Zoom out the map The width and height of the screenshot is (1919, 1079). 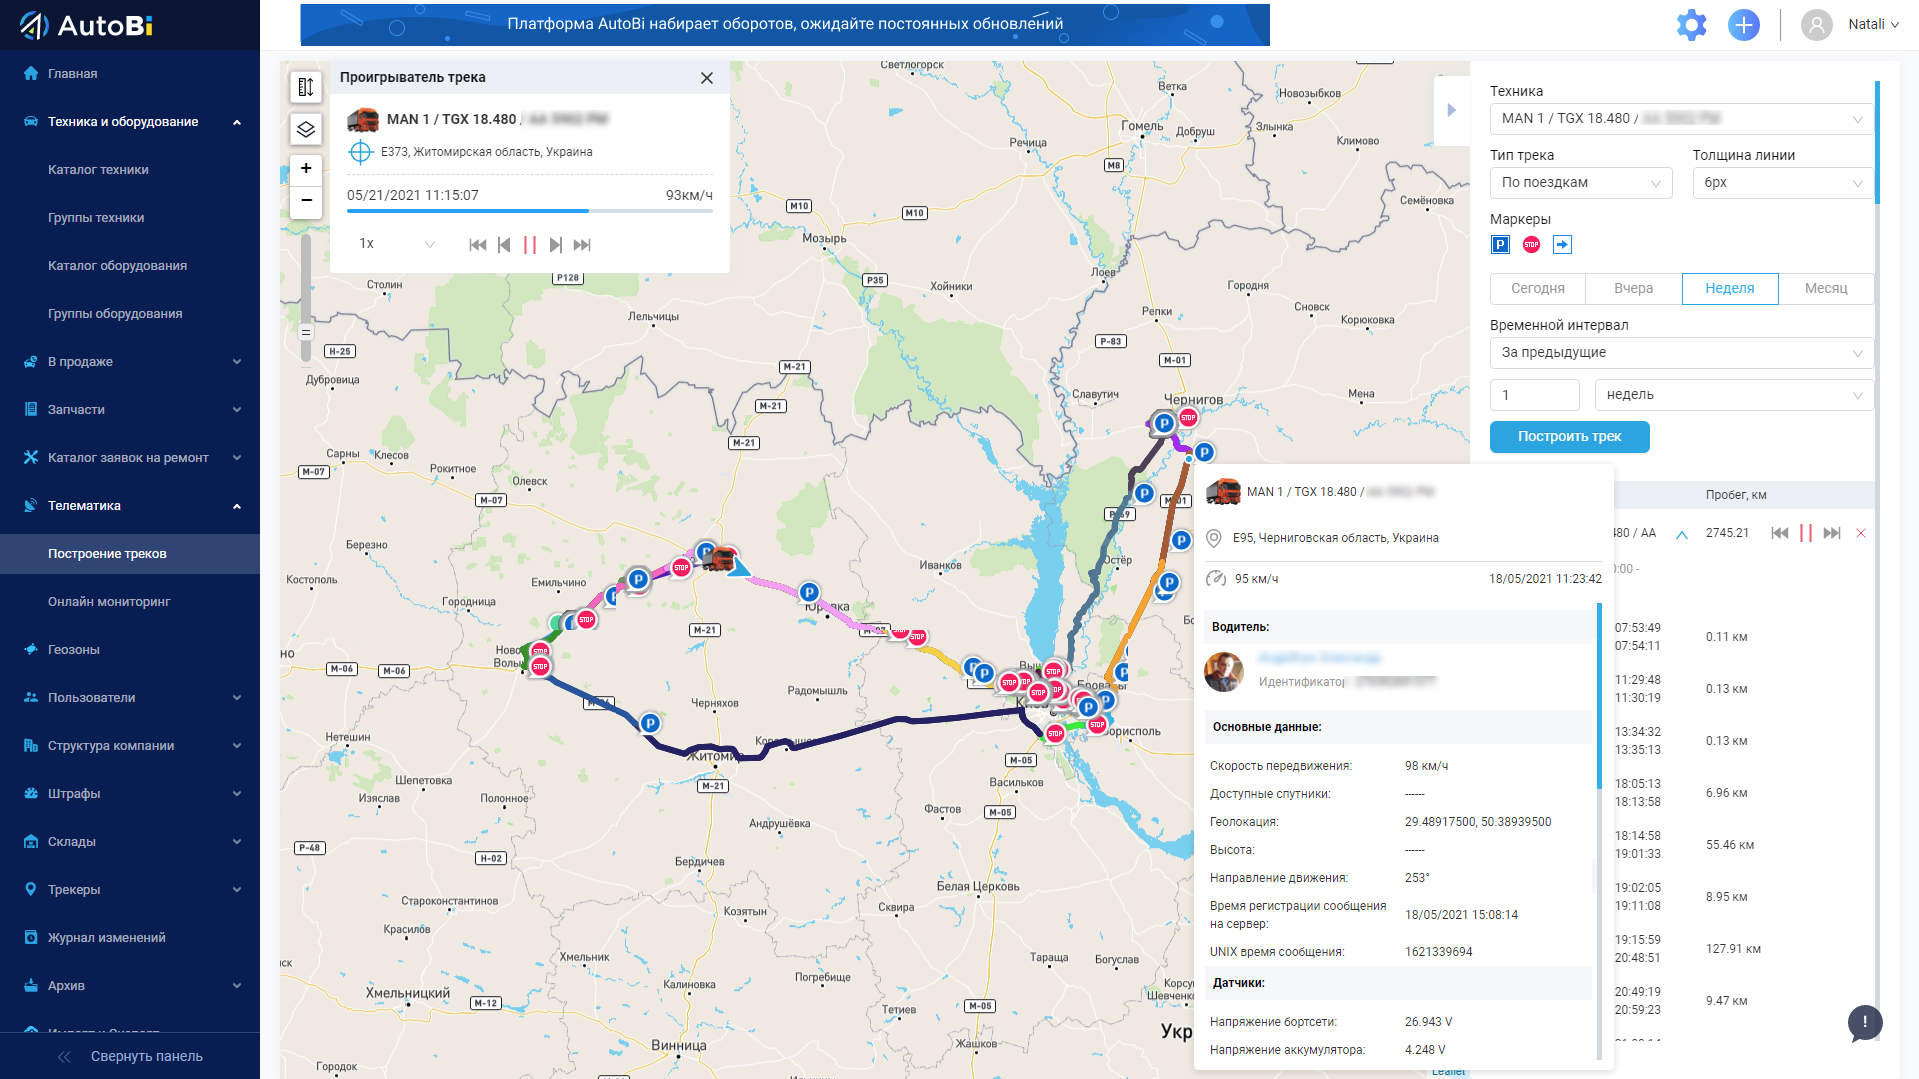(306, 200)
